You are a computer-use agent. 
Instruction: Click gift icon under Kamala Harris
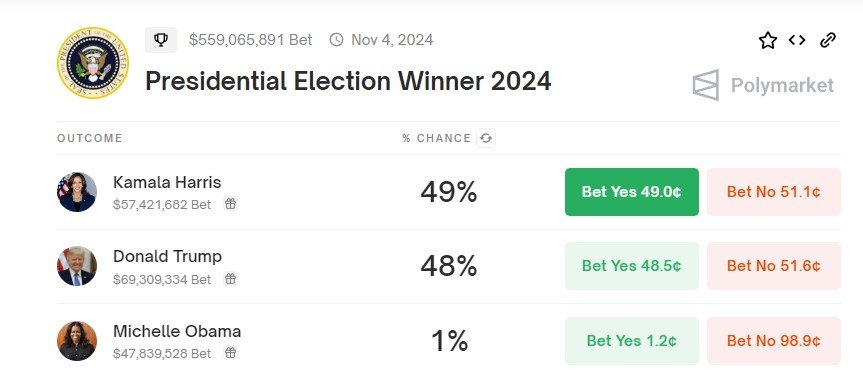231,204
